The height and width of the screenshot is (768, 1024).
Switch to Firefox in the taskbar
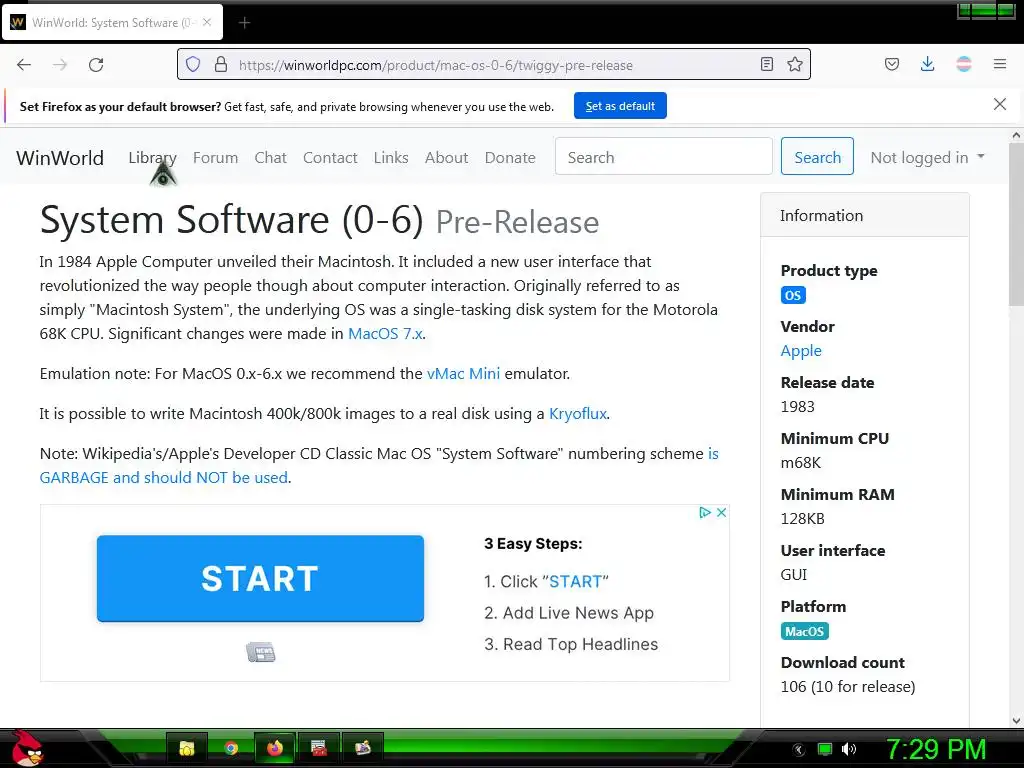[x=275, y=748]
